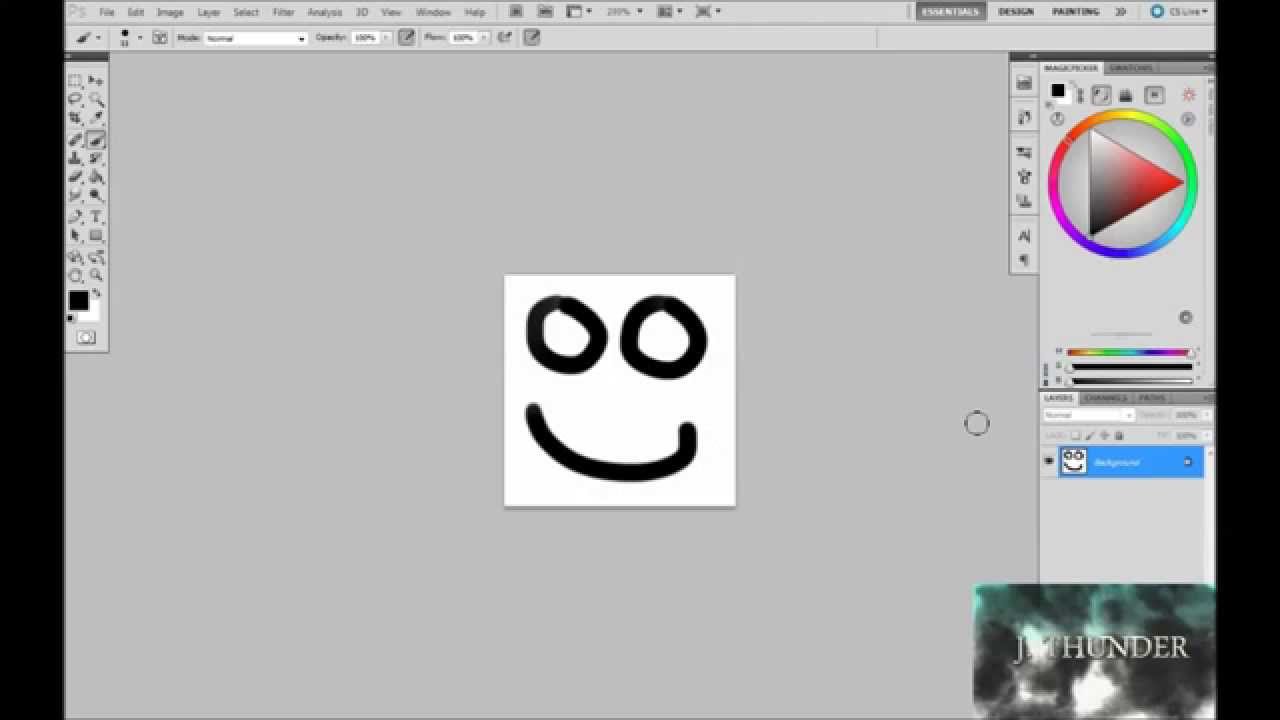Screen dimensions: 1280x720
Task: Select the 3D Object Rotate tool
Action: point(75,257)
